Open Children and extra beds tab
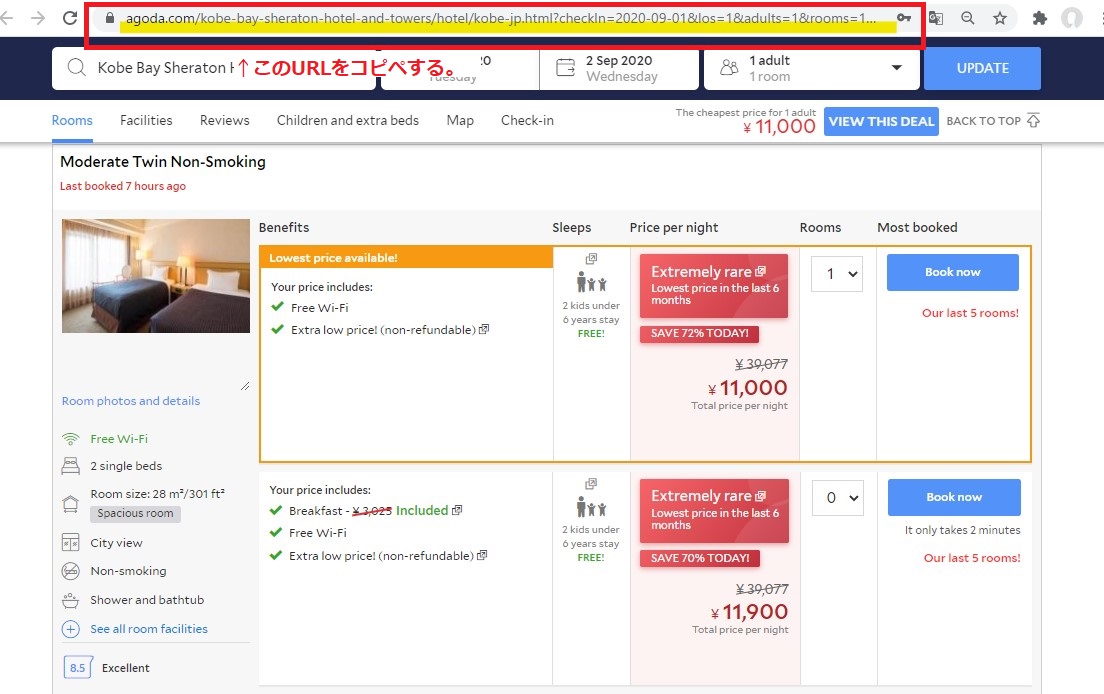The image size is (1104, 694). tap(348, 120)
